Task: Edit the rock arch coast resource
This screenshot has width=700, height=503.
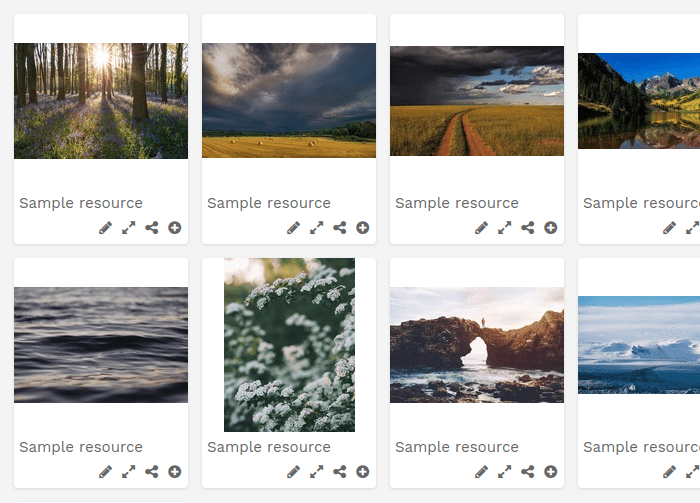Action: pos(481,472)
